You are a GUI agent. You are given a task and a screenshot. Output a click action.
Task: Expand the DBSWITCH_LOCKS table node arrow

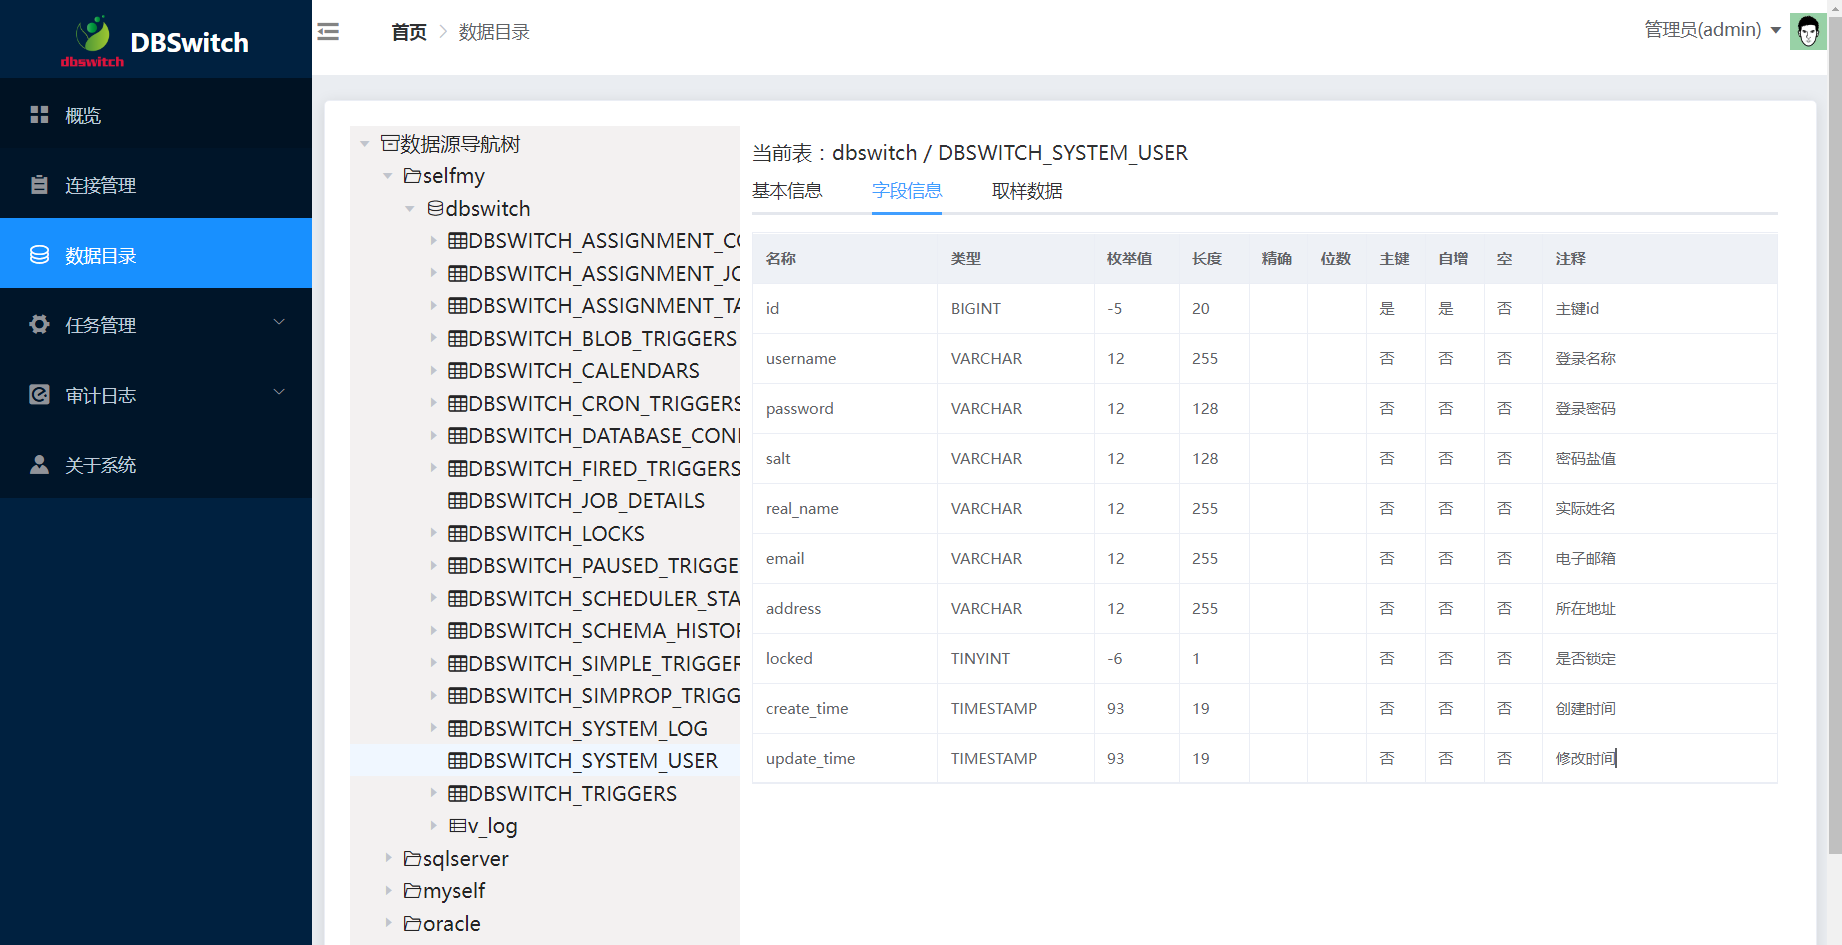coord(433,533)
